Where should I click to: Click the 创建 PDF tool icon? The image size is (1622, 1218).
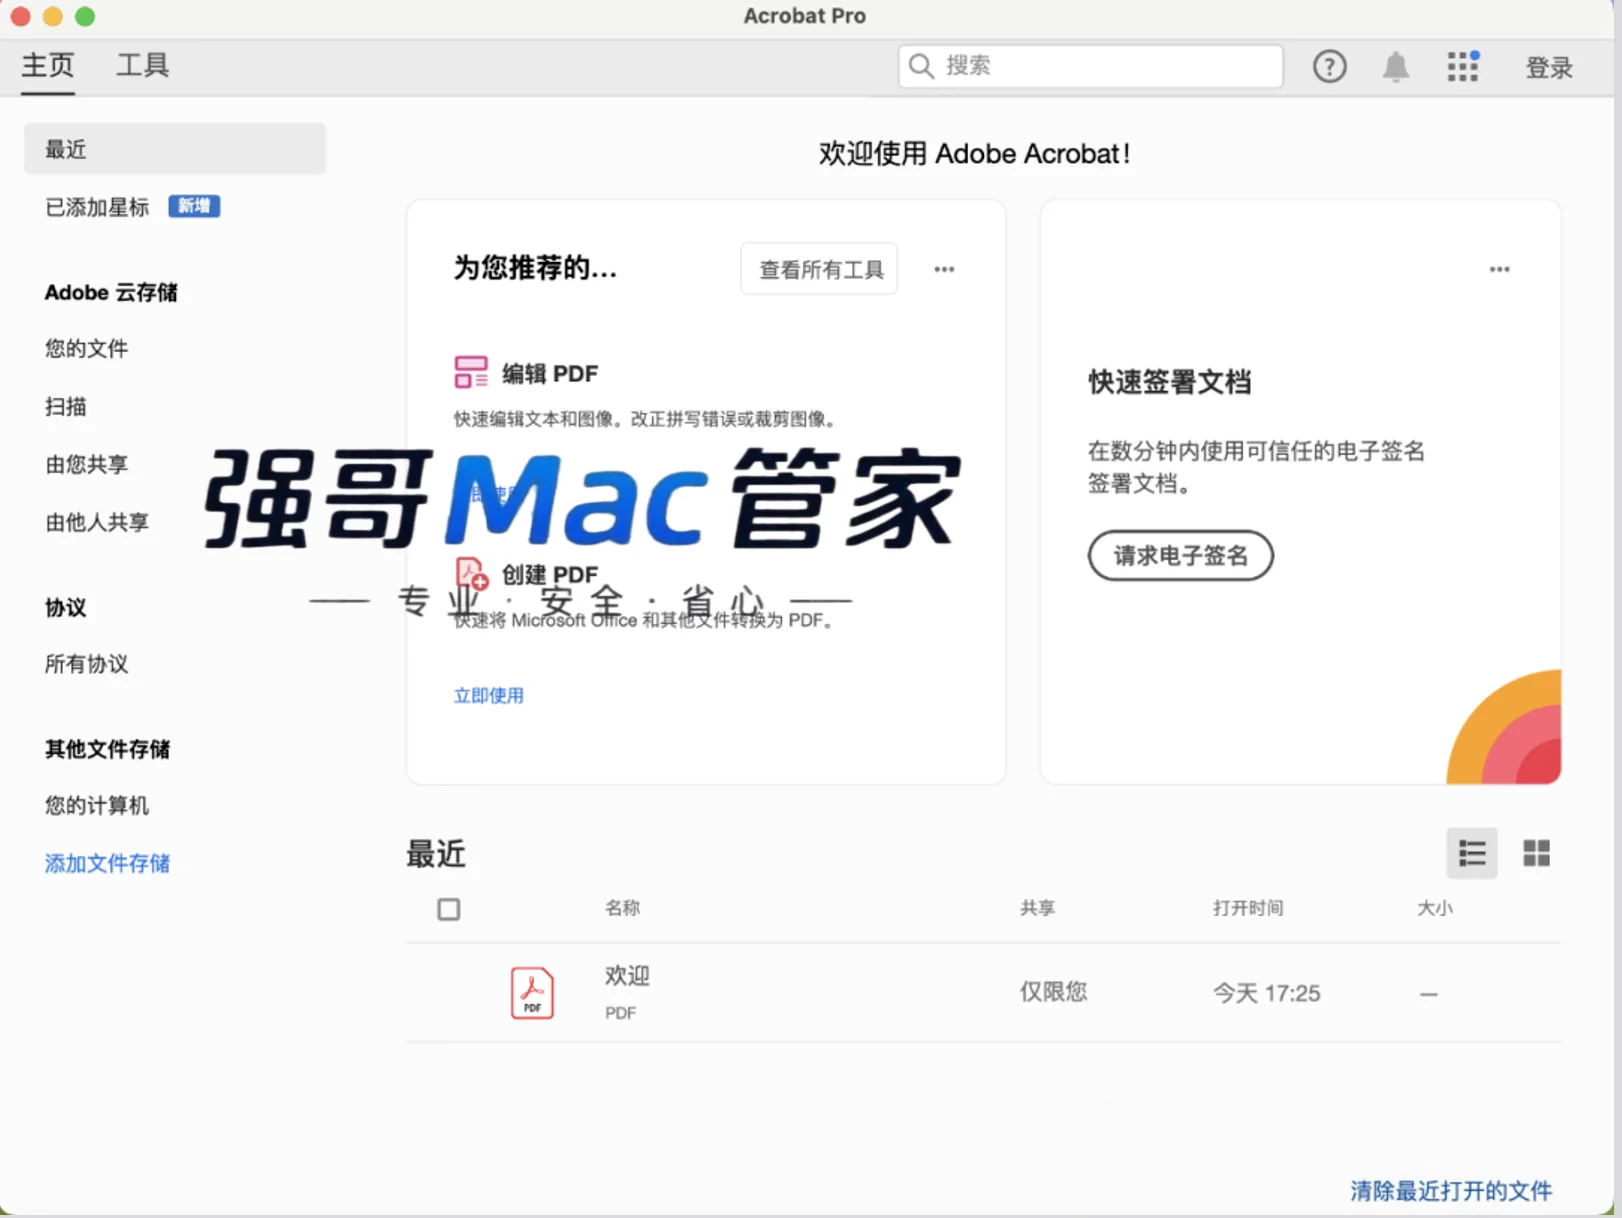pyautogui.click(x=471, y=574)
